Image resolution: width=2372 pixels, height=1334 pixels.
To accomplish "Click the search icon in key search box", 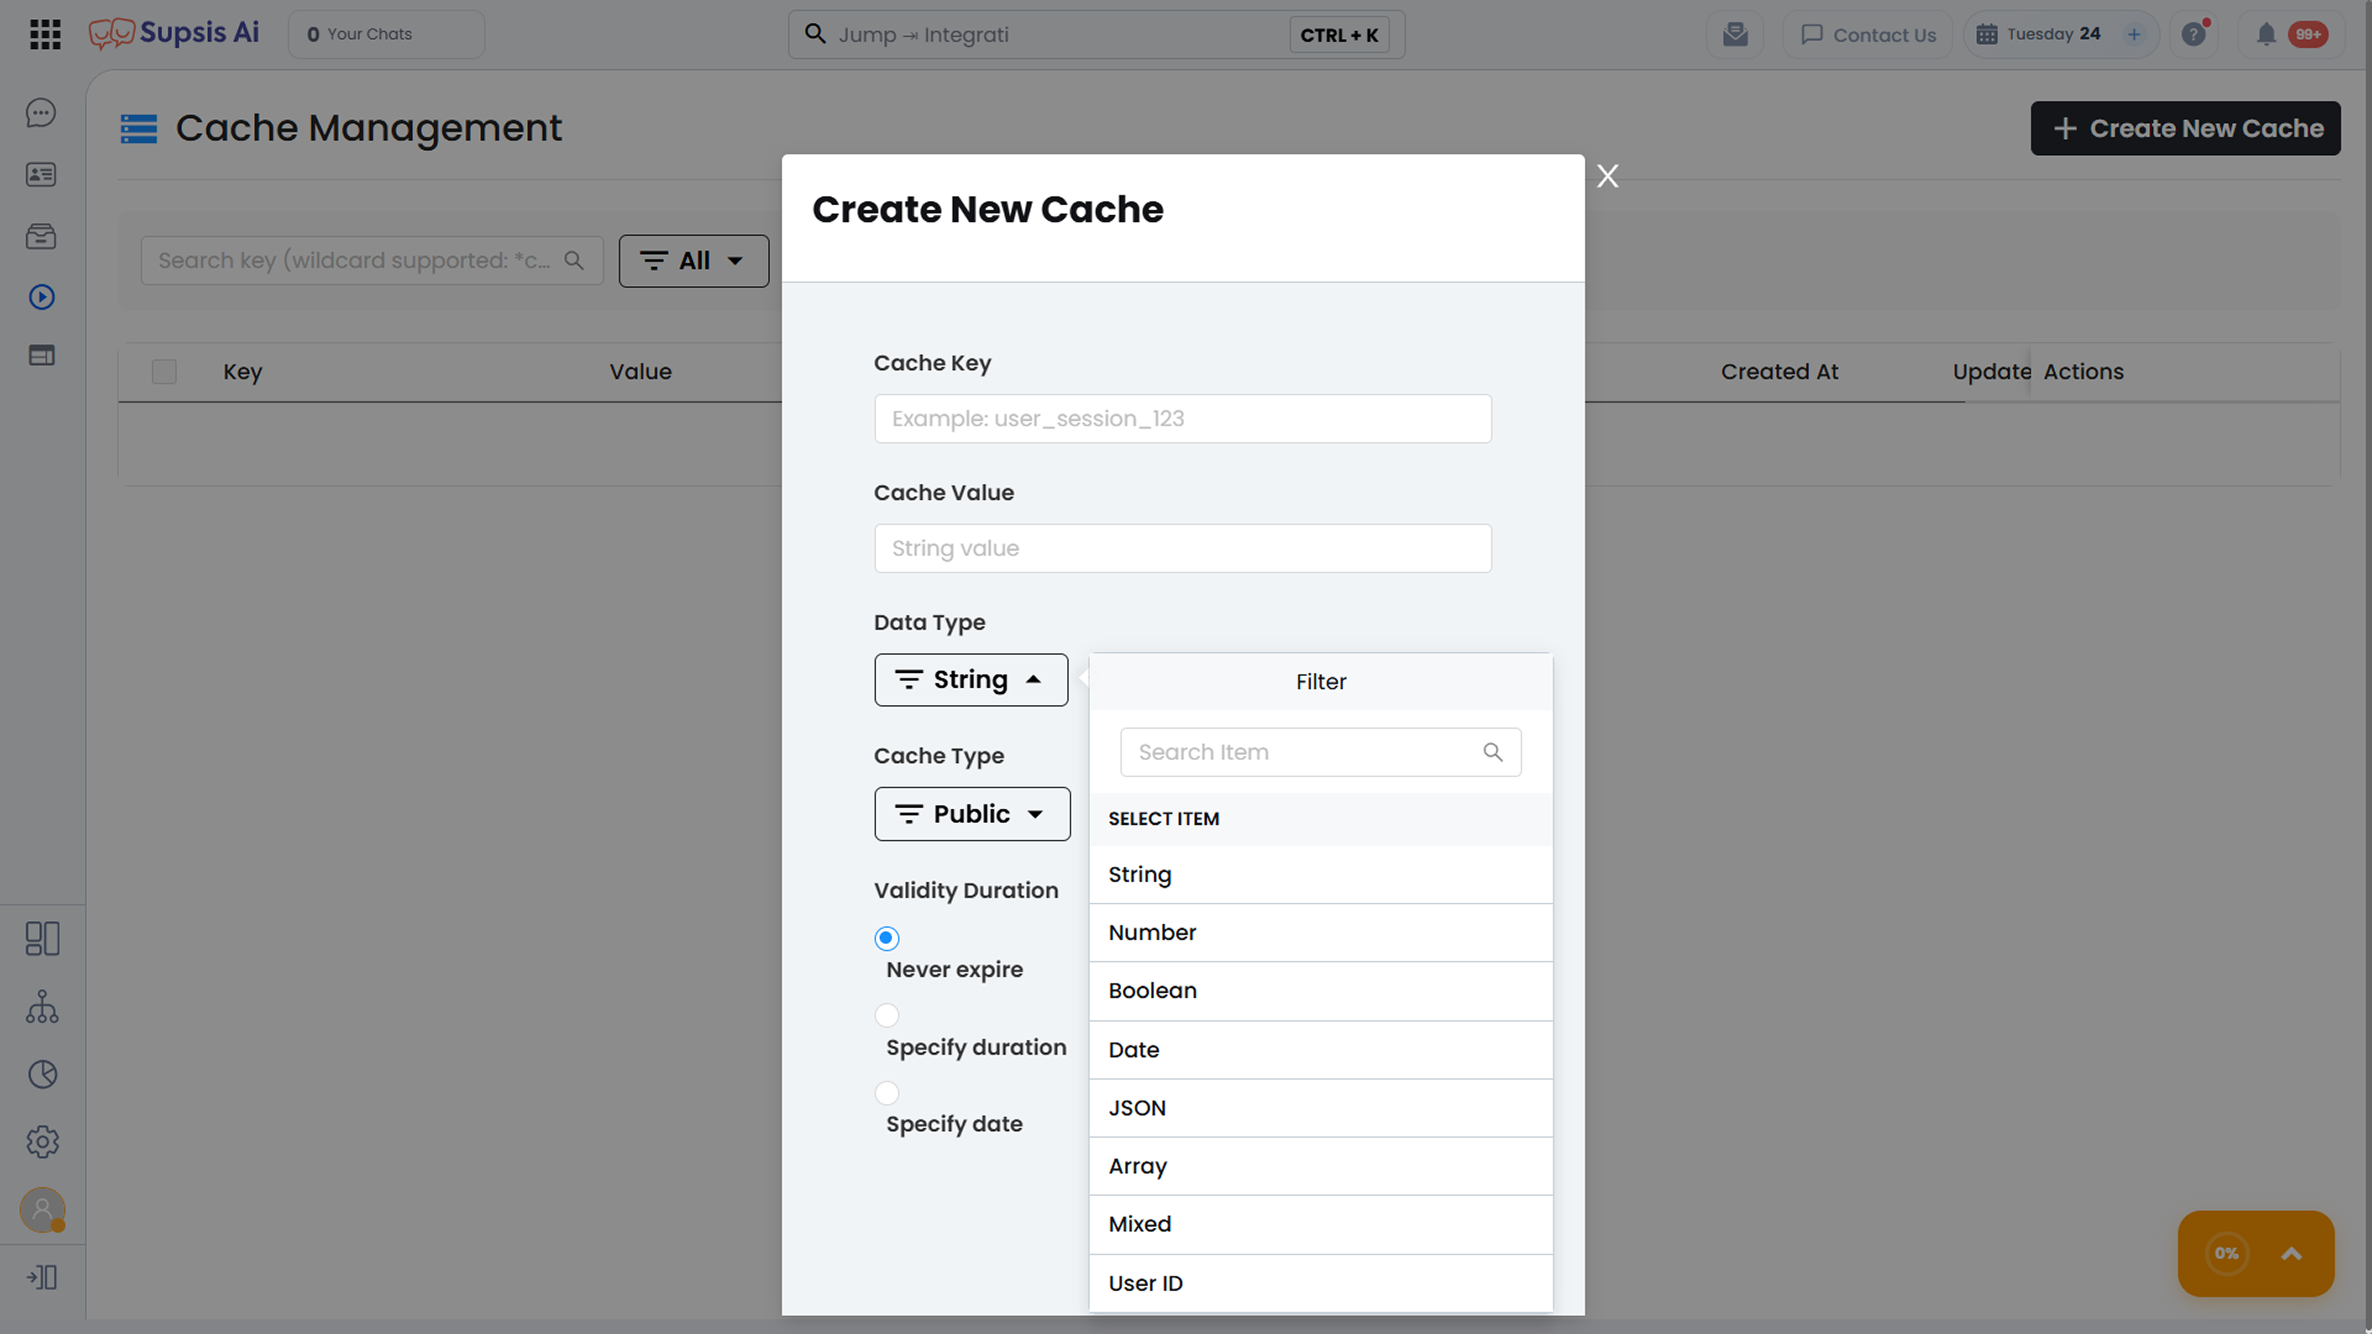I will pyautogui.click(x=574, y=260).
